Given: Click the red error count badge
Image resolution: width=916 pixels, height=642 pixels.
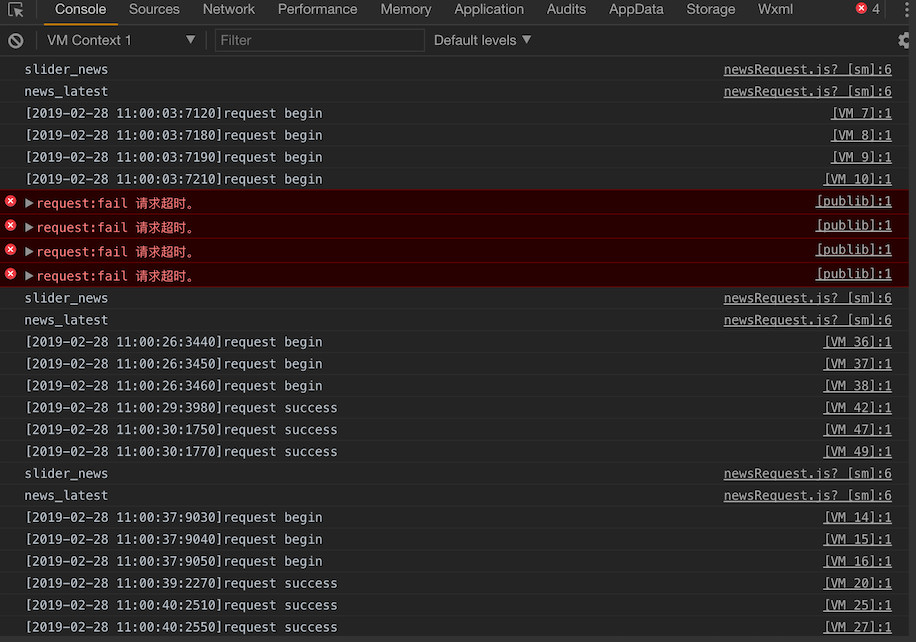Looking at the screenshot, I should click(867, 9).
